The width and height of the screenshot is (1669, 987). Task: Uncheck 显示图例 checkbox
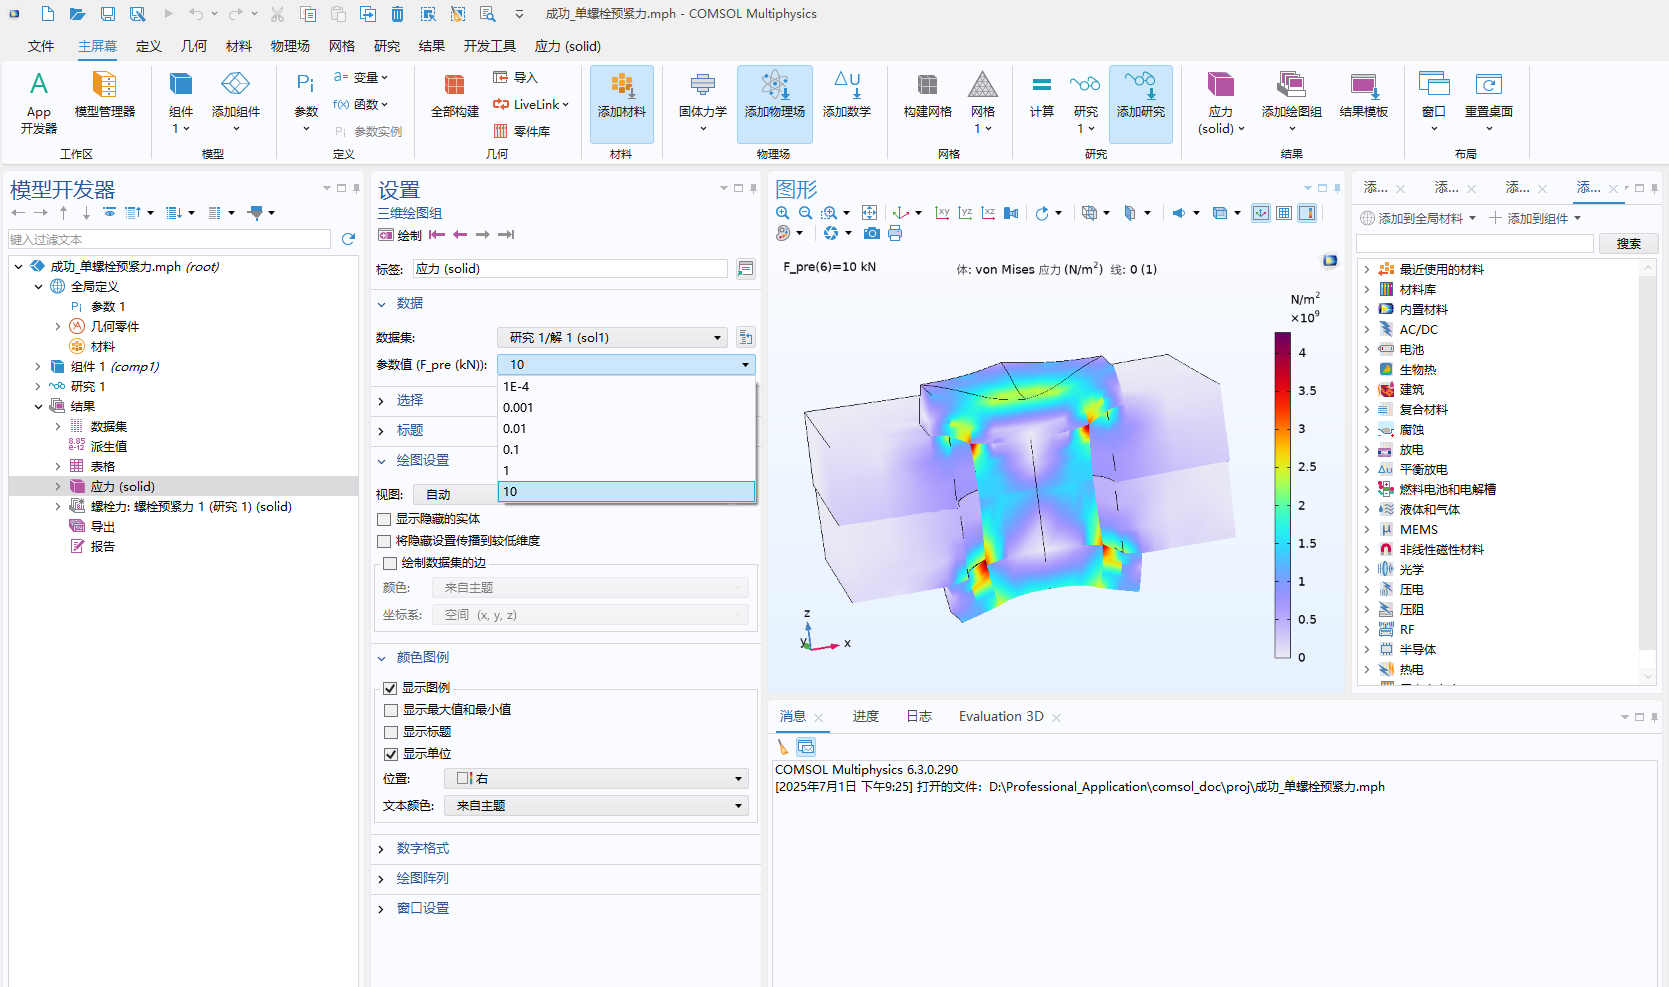pos(391,688)
